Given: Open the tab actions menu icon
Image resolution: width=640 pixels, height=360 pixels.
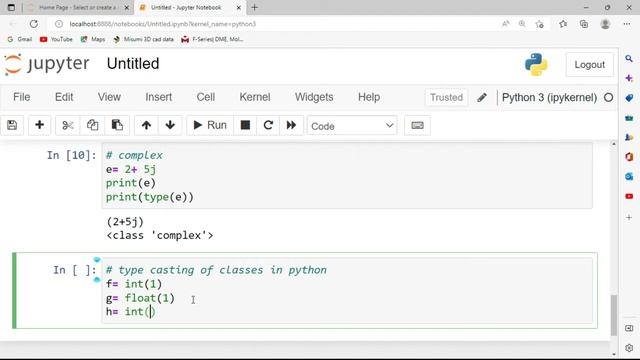Looking at the screenshot, I should tap(11, 7).
